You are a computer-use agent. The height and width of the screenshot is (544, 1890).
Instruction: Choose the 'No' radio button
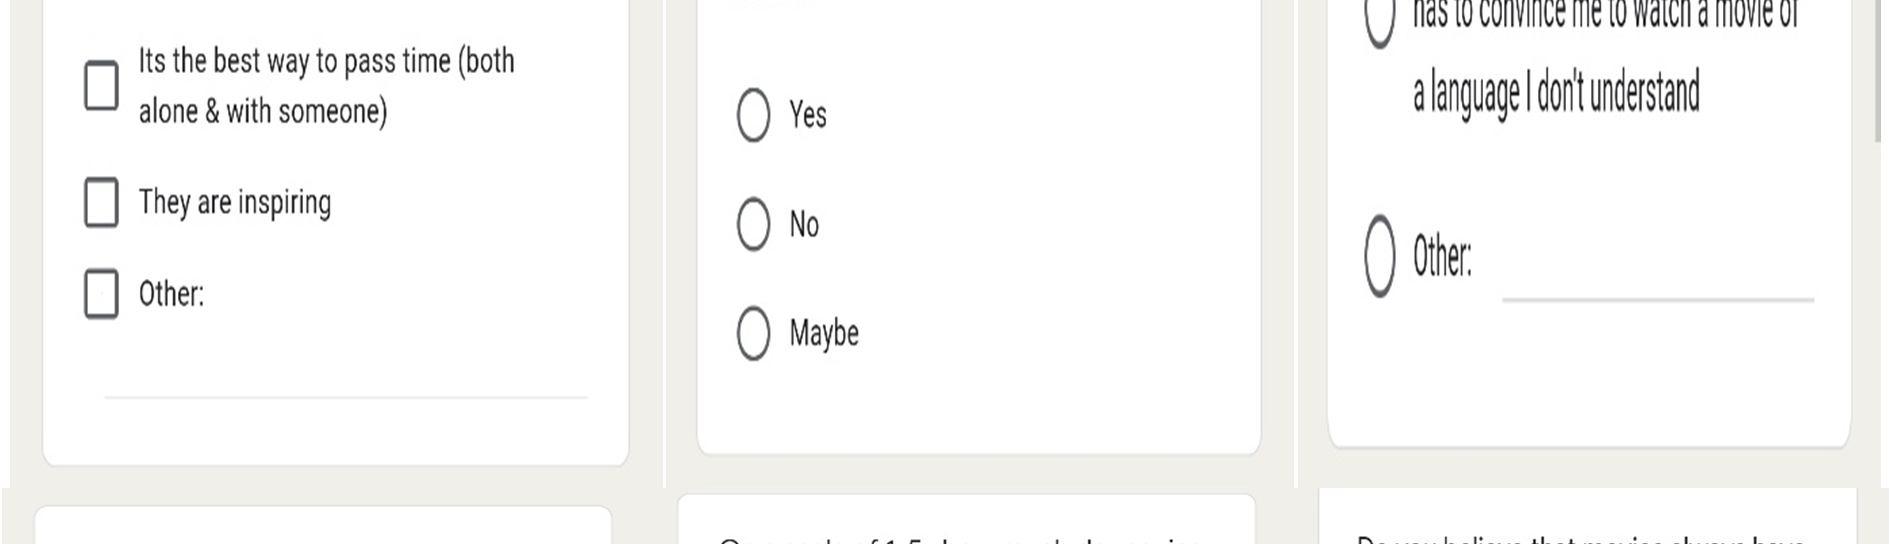[753, 224]
